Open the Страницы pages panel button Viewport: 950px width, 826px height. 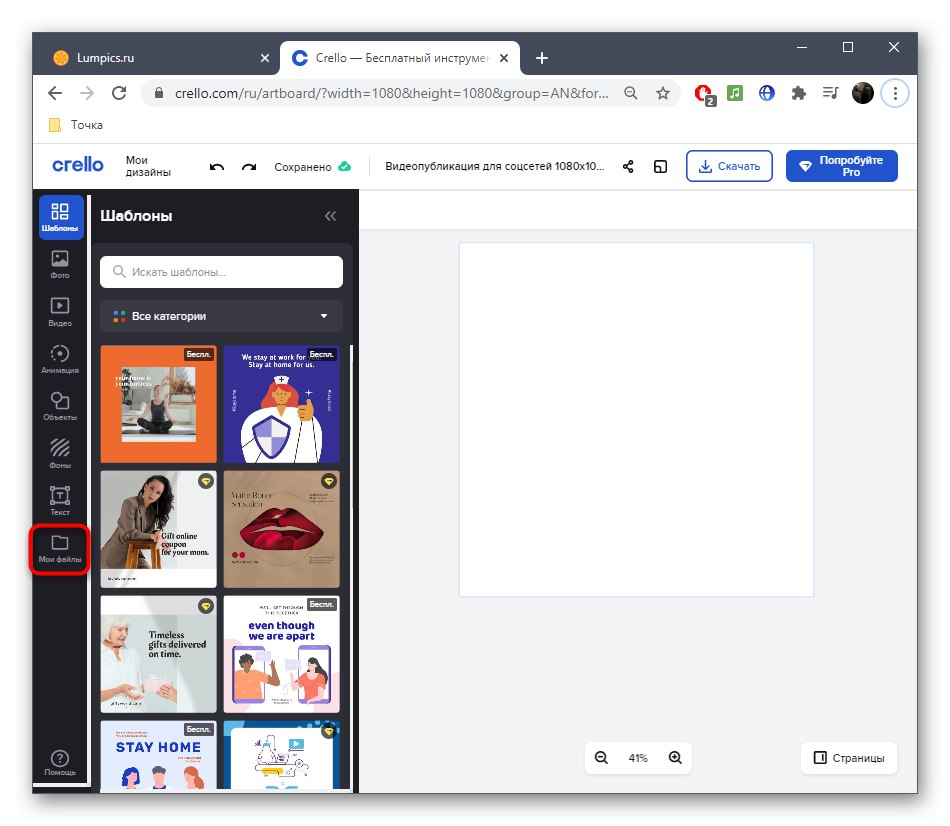click(x=849, y=758)
